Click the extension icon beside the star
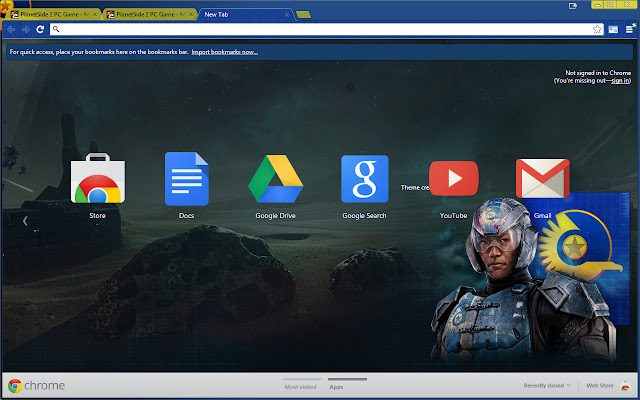Image resolution: width=640 pixels, height=400 pixels. coord(613,29)
